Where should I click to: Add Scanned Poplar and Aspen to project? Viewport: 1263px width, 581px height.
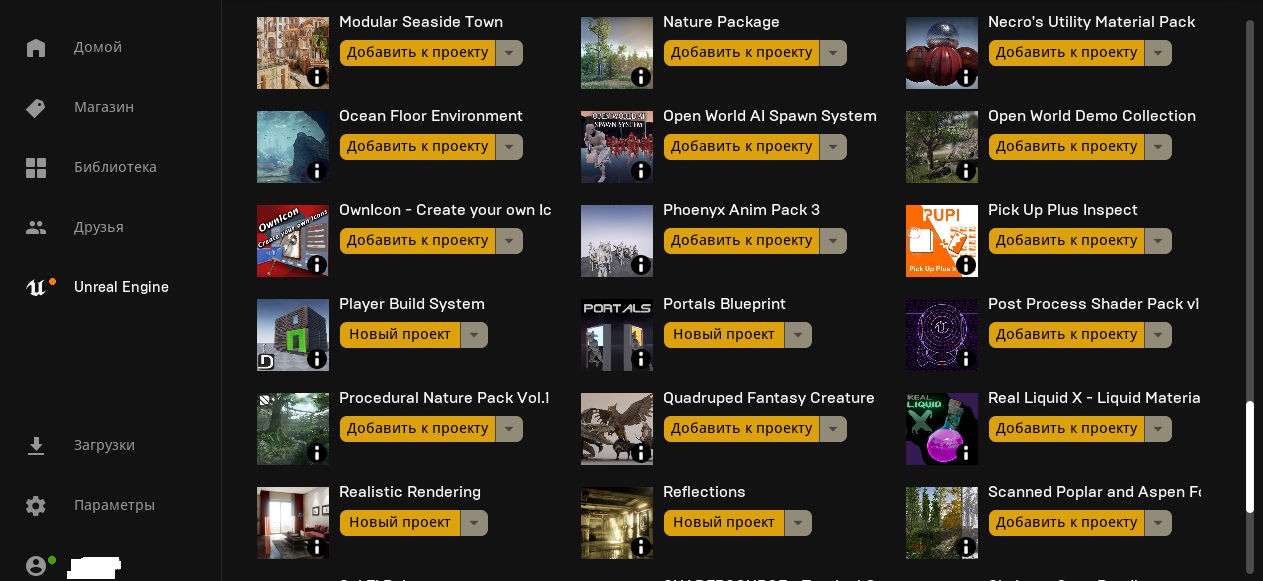(x=1066, y=522)
